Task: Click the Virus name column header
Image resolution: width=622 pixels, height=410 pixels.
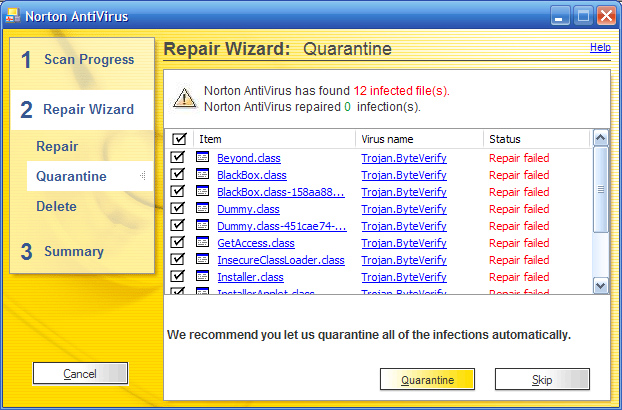Action: [x=419, y=139]
